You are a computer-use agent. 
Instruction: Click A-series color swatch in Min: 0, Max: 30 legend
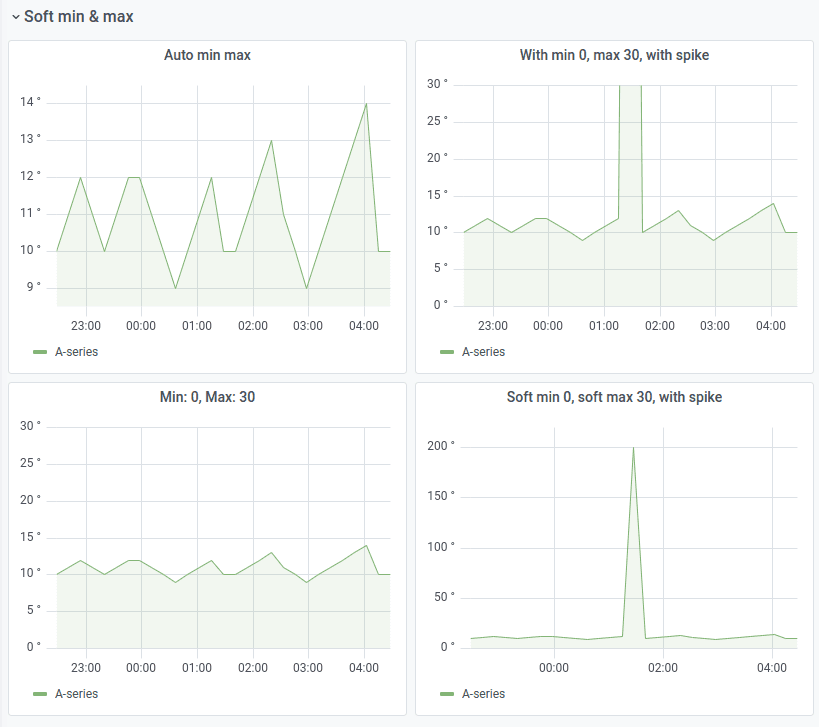40,694
